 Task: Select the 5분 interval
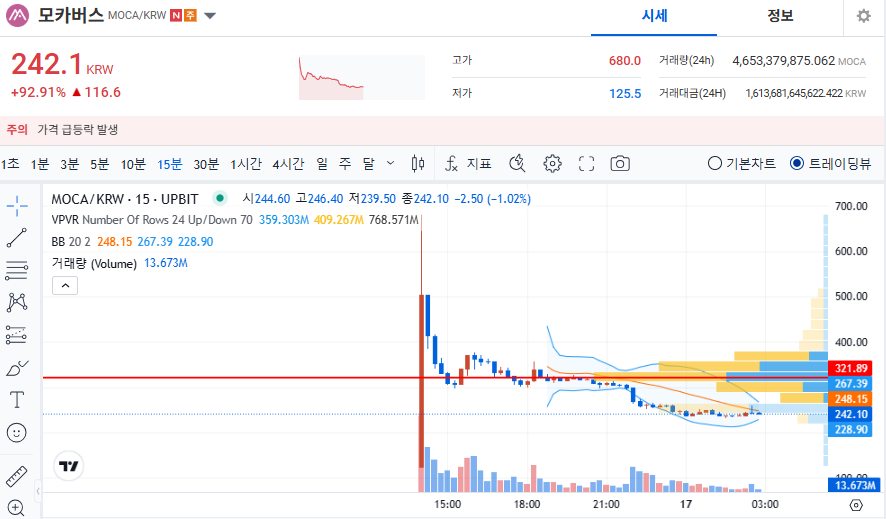[99, 164]
